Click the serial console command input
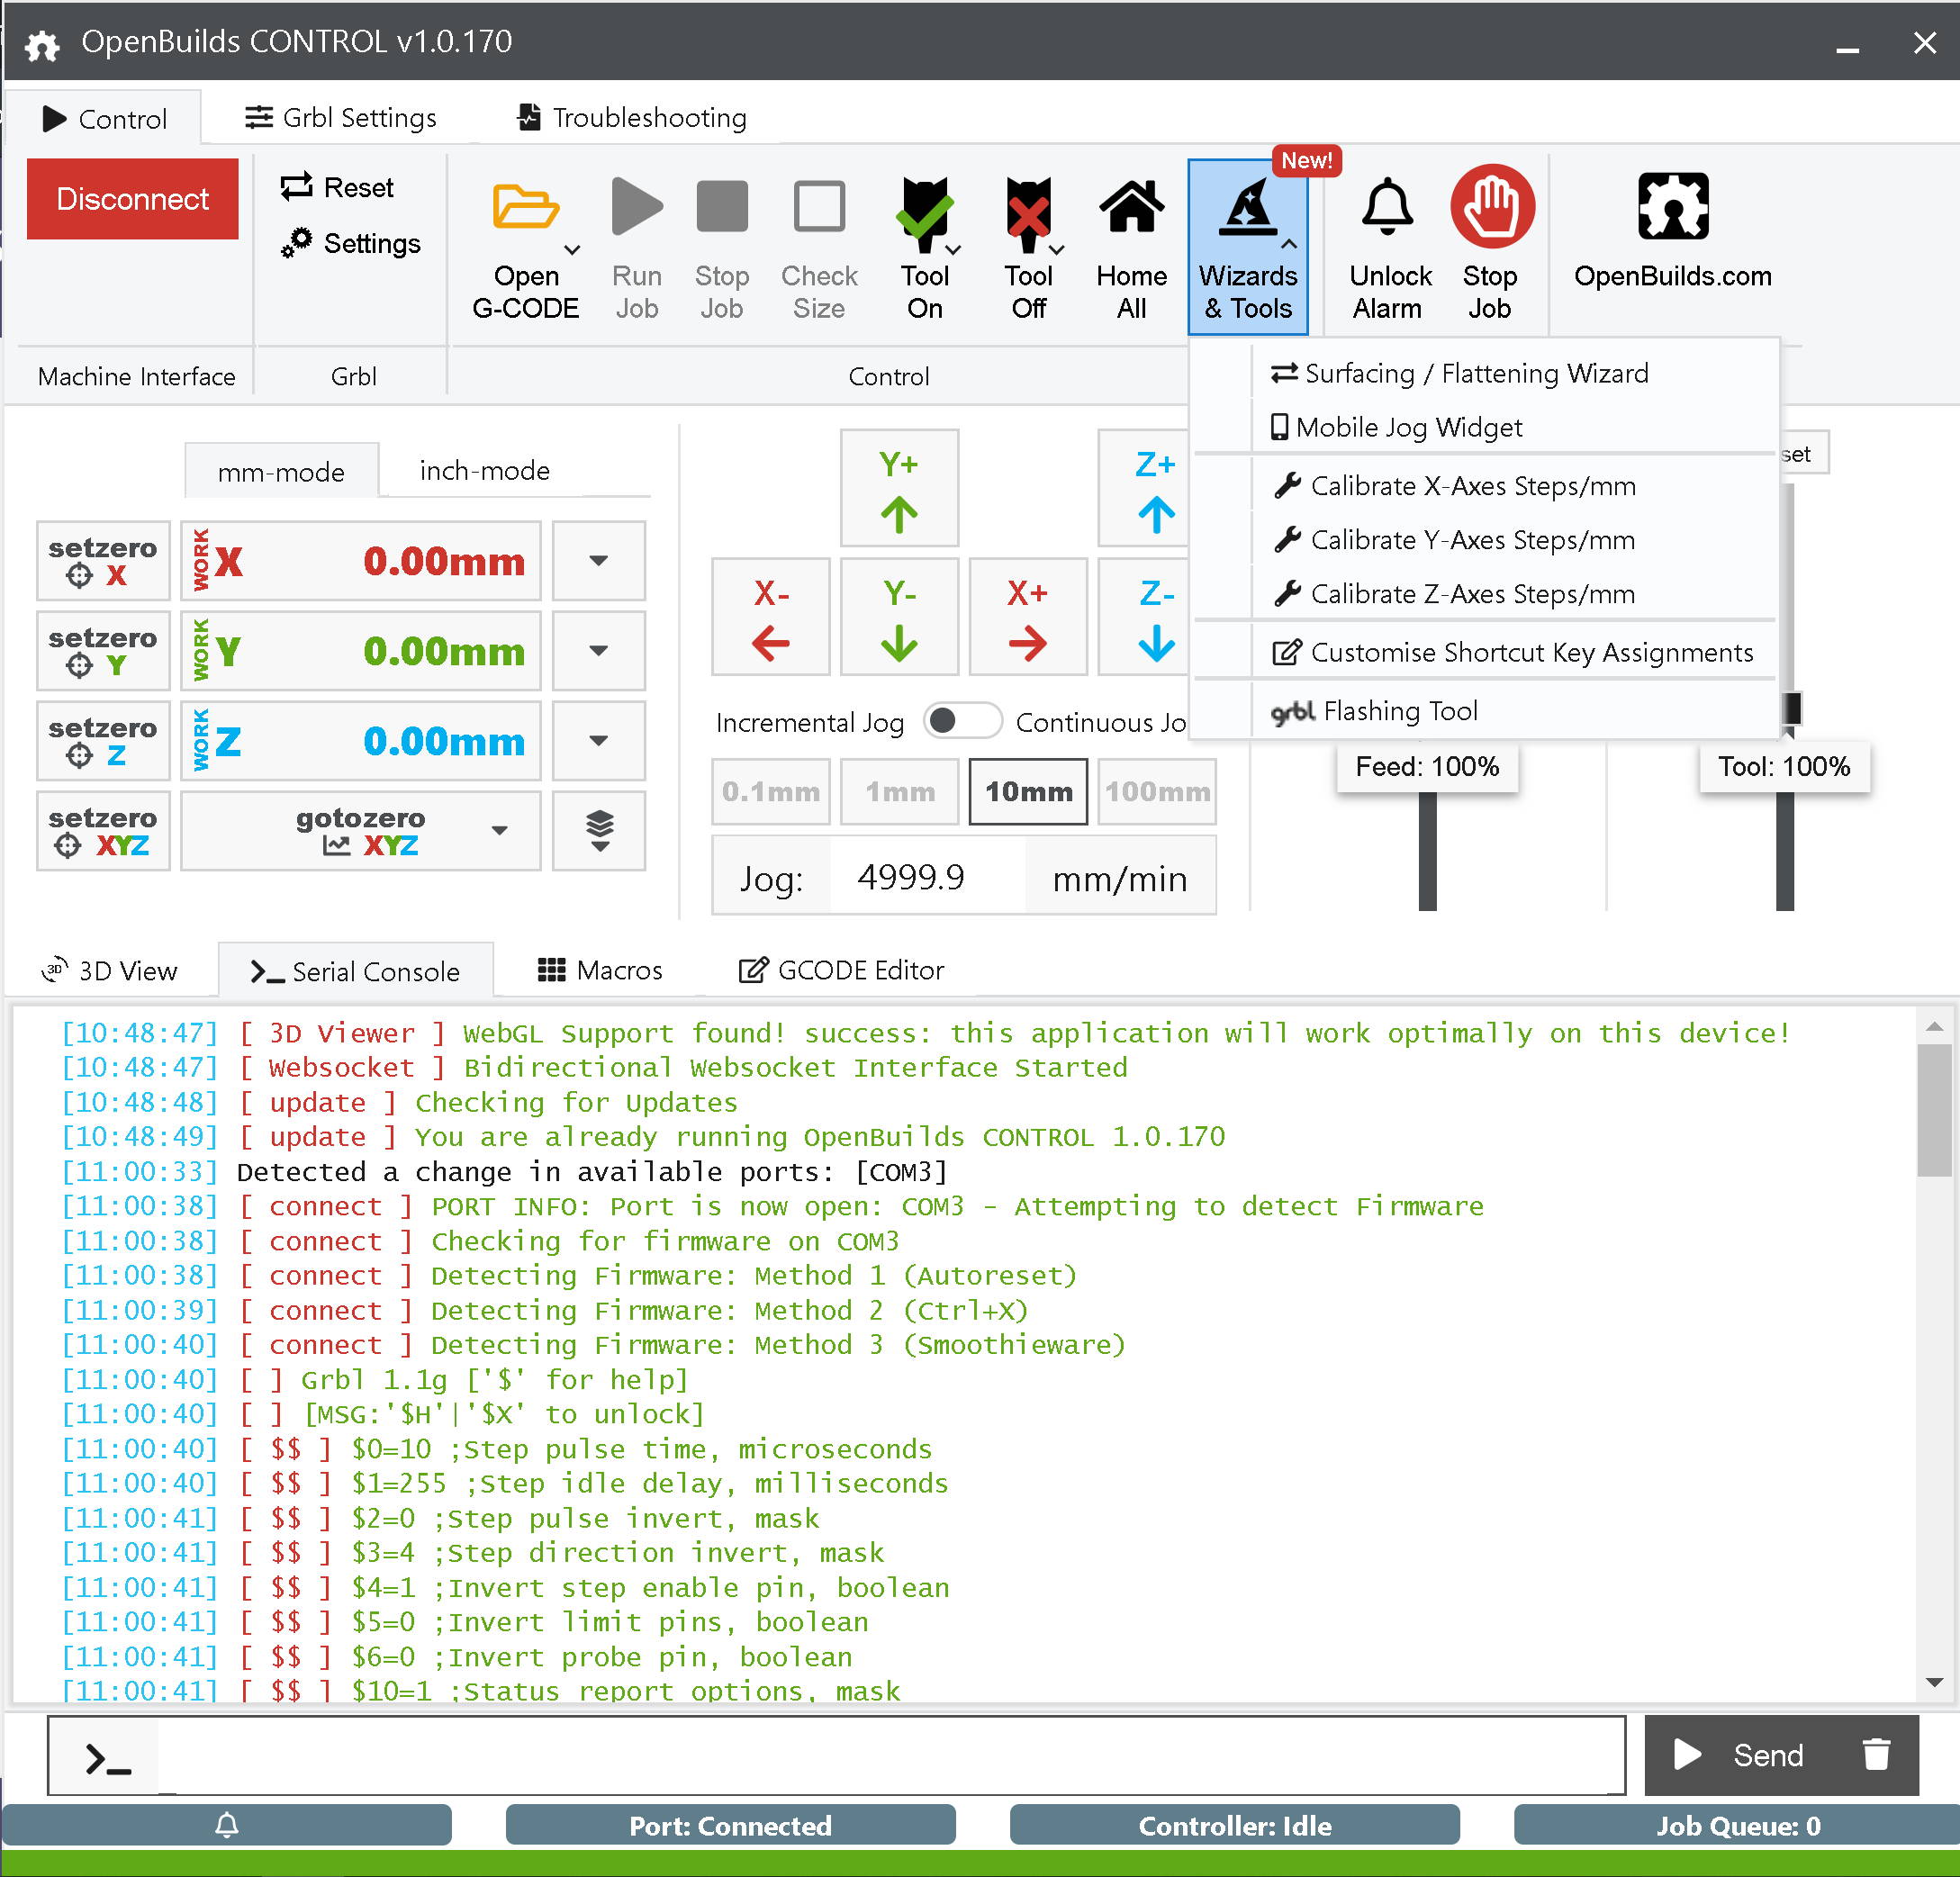Viewport: 1960px width, 1877px height. [890, 1756]
